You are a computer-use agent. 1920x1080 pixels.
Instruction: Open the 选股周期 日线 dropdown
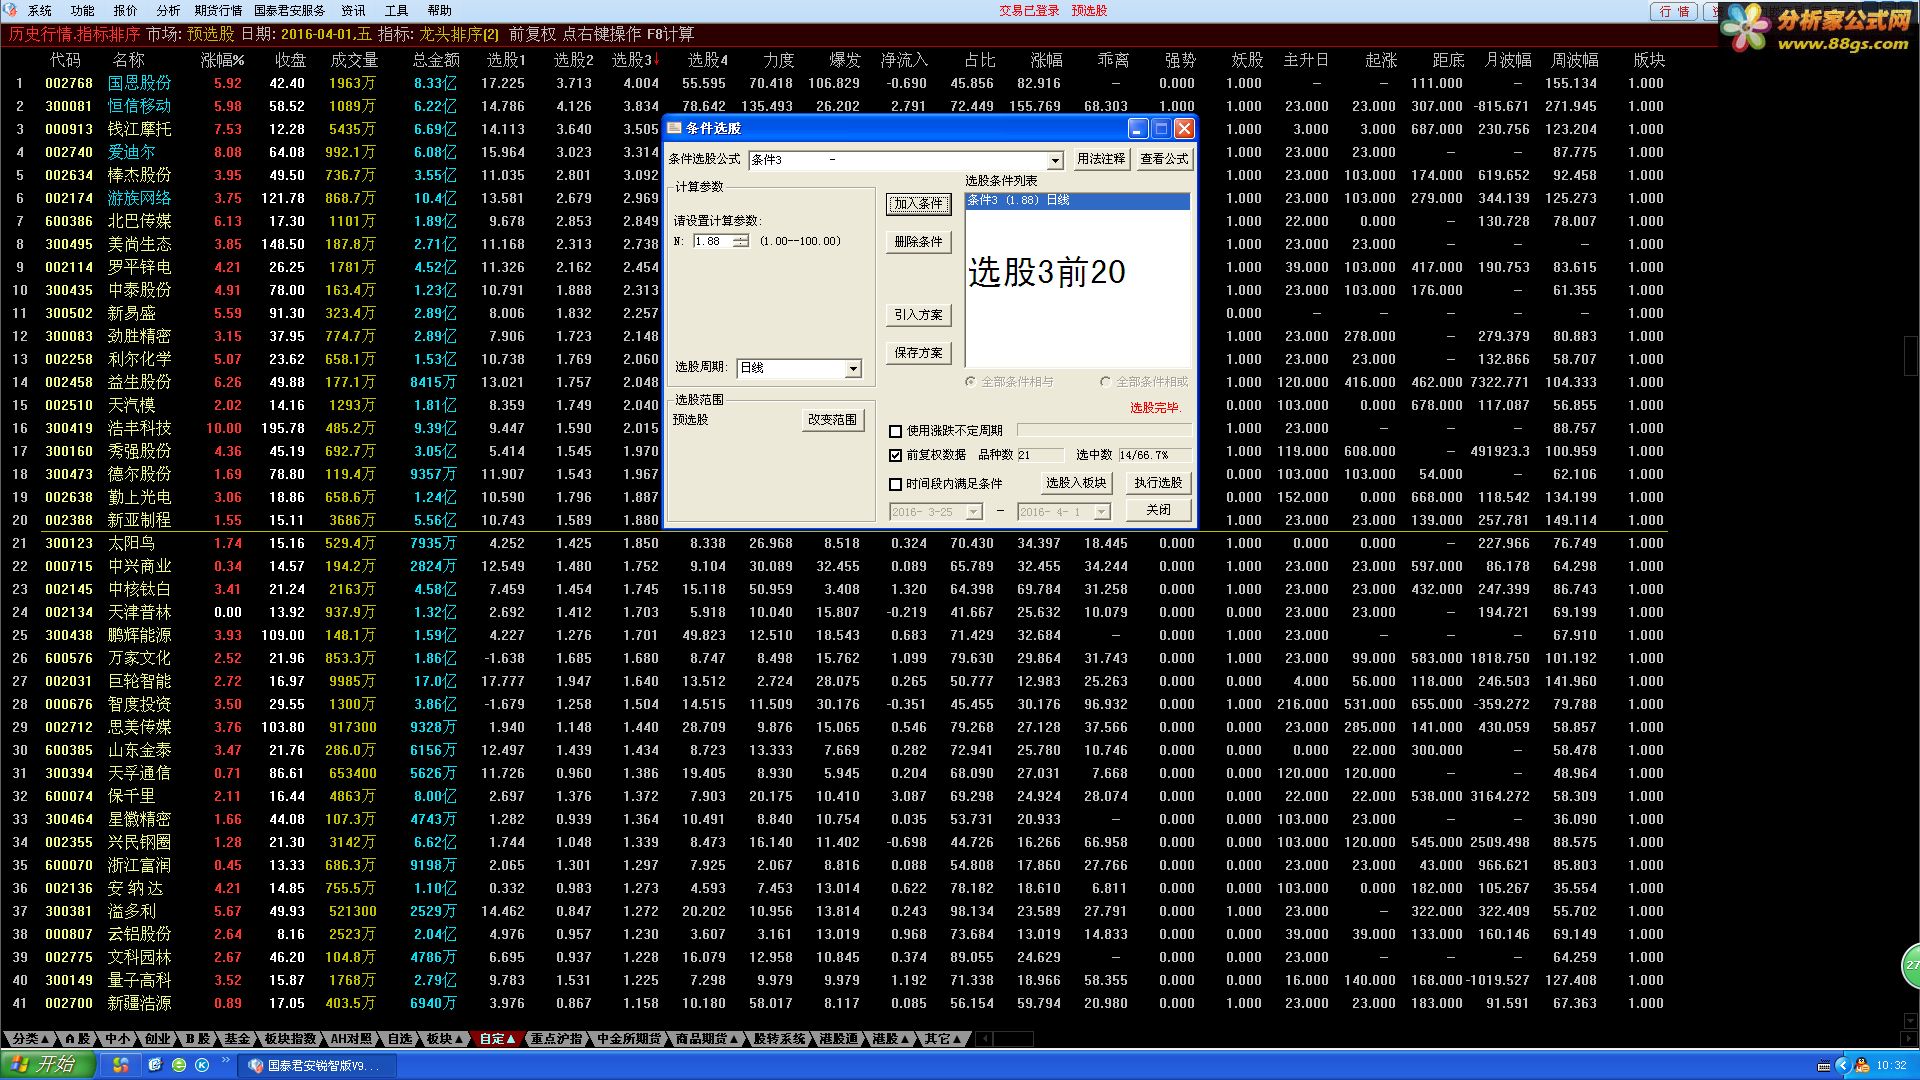click(853, 369)
